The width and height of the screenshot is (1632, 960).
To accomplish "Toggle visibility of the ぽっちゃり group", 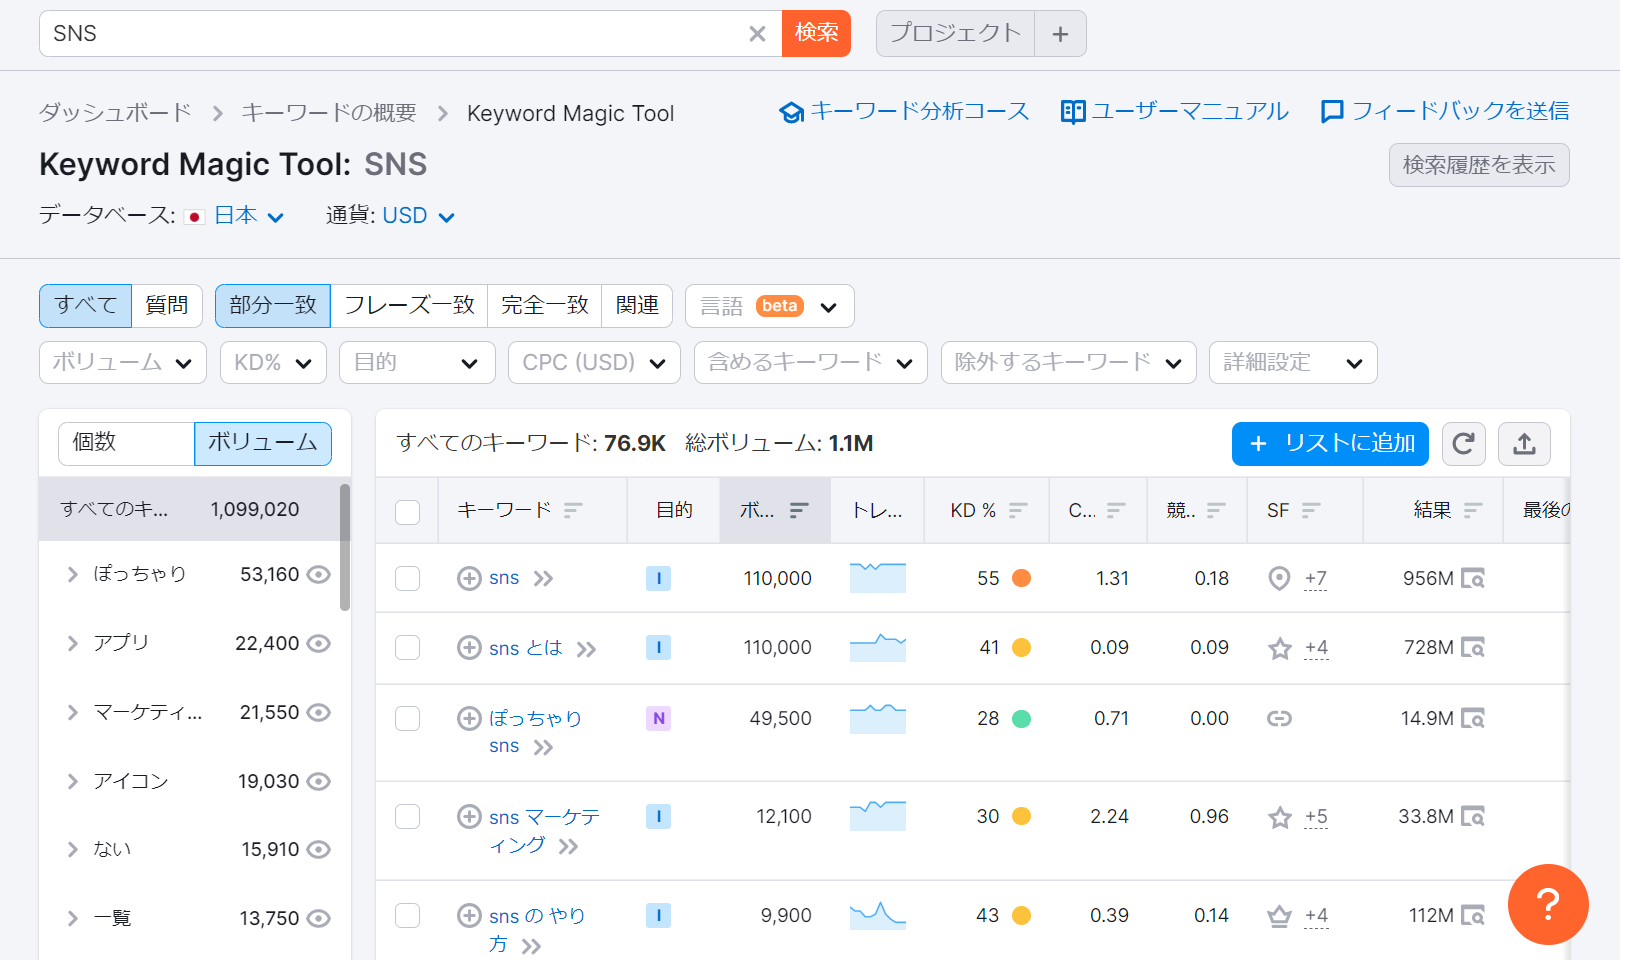I will 318,574.
